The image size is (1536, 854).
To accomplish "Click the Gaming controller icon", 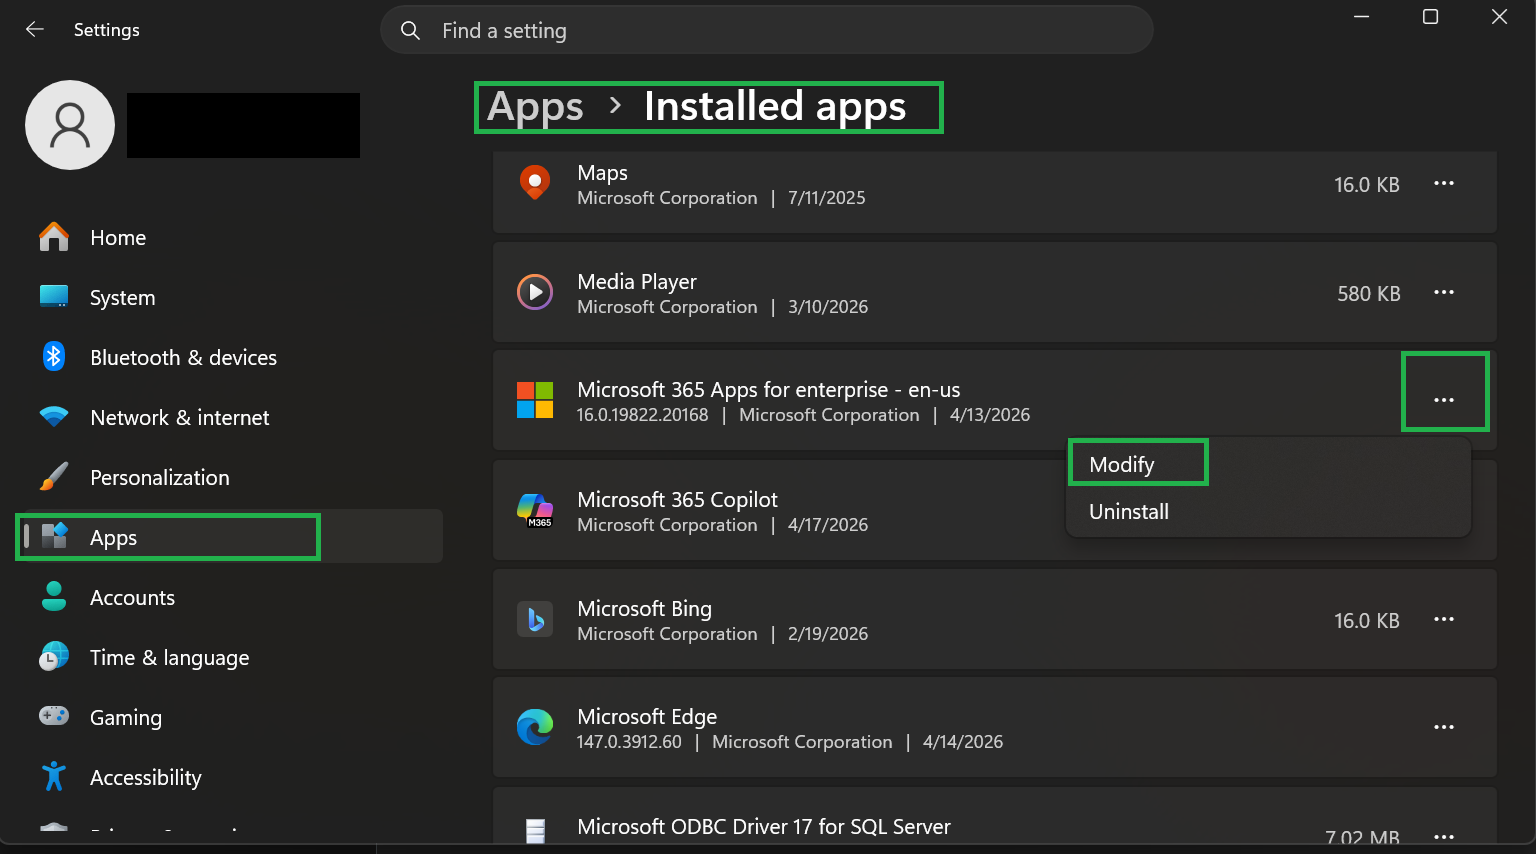I will (54, 716).
